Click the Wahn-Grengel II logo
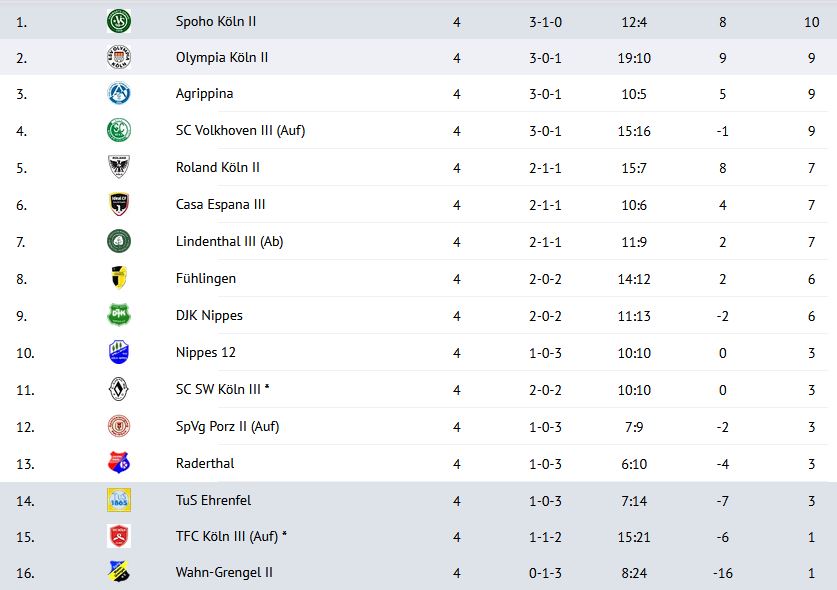 [119, 573]
